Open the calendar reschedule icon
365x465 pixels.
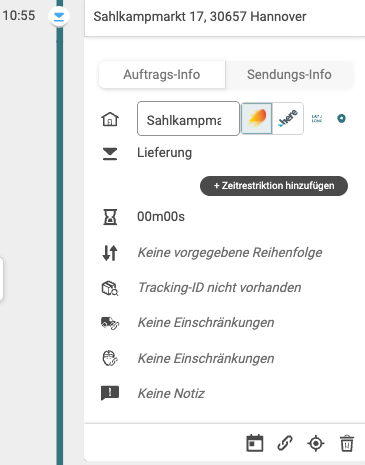click(255, 443)
